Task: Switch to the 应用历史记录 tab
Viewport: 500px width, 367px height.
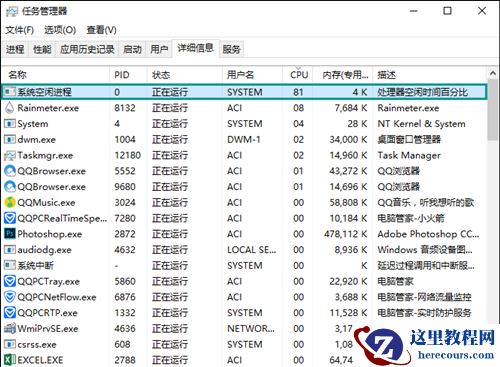Action: coord(87,49)
